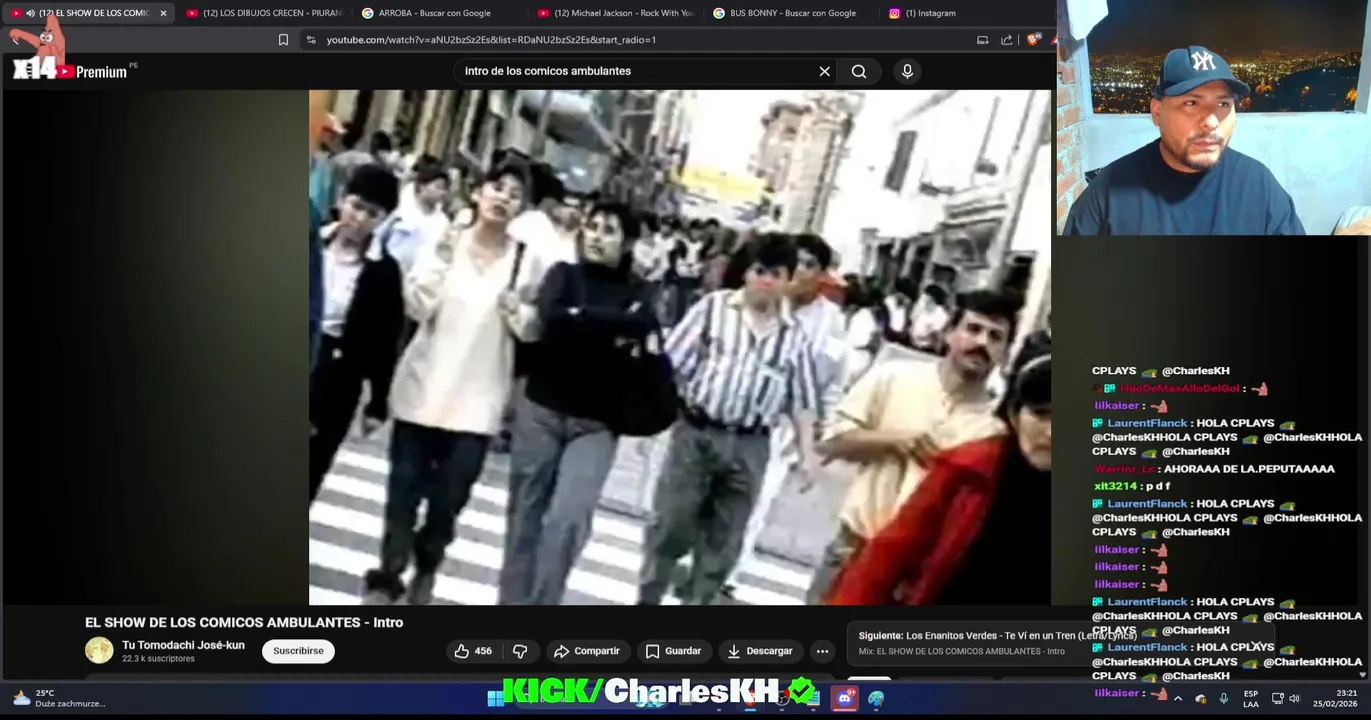Click the cast/screen icon in address bar

[x=982, y=40]
